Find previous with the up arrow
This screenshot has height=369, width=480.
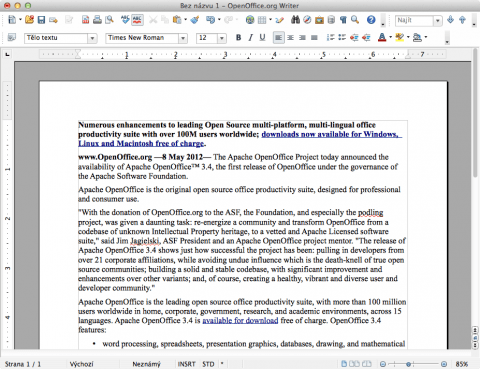point(462,20)
